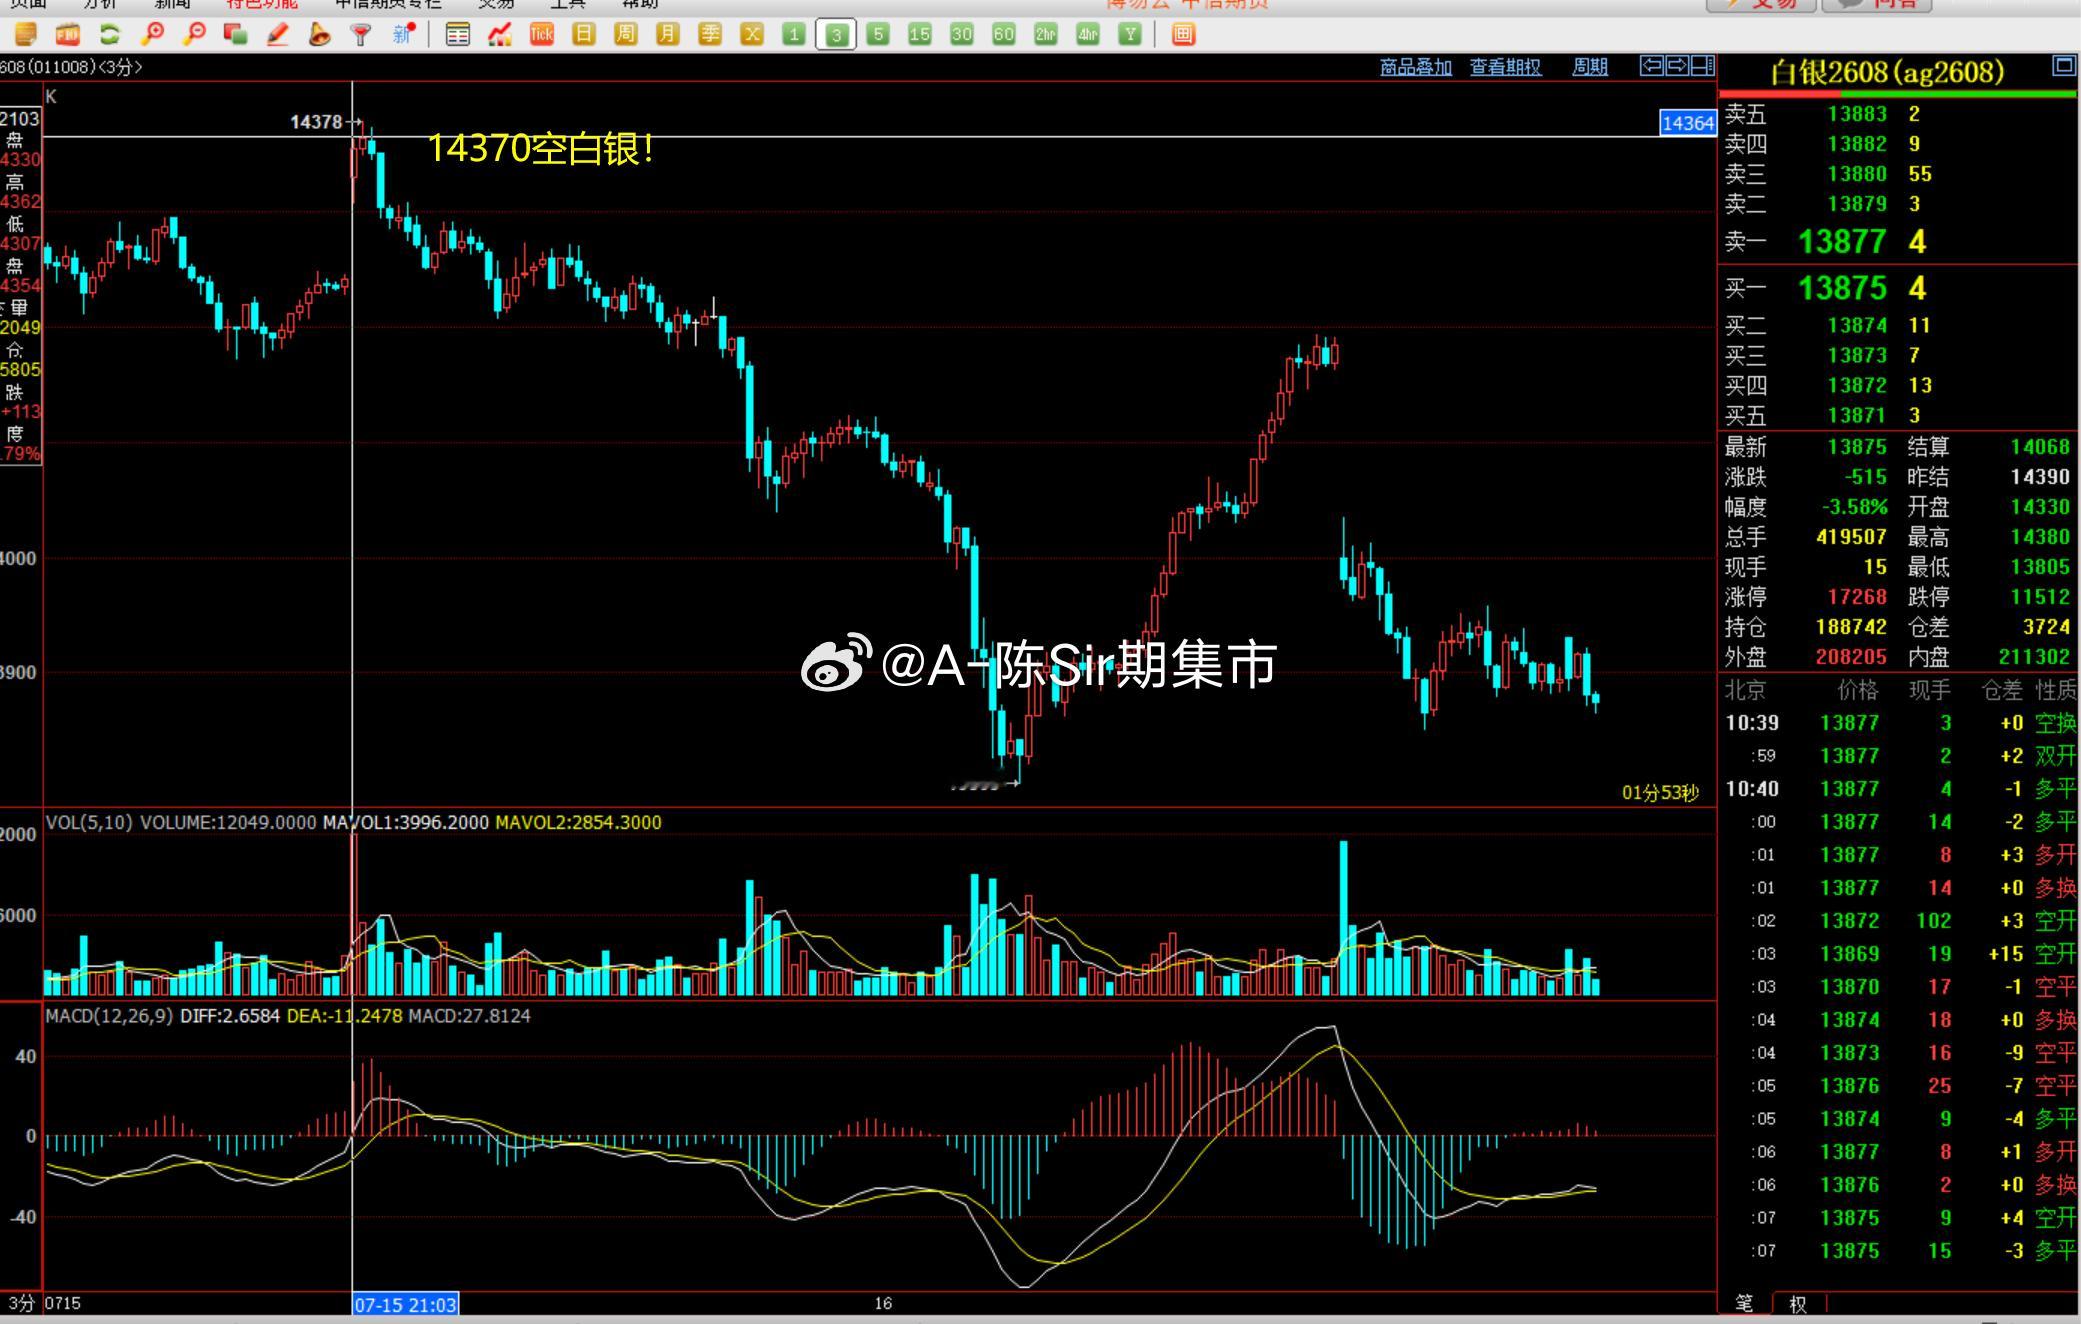Click the MACD(12,26,9) indicator label

(109, 1016)
